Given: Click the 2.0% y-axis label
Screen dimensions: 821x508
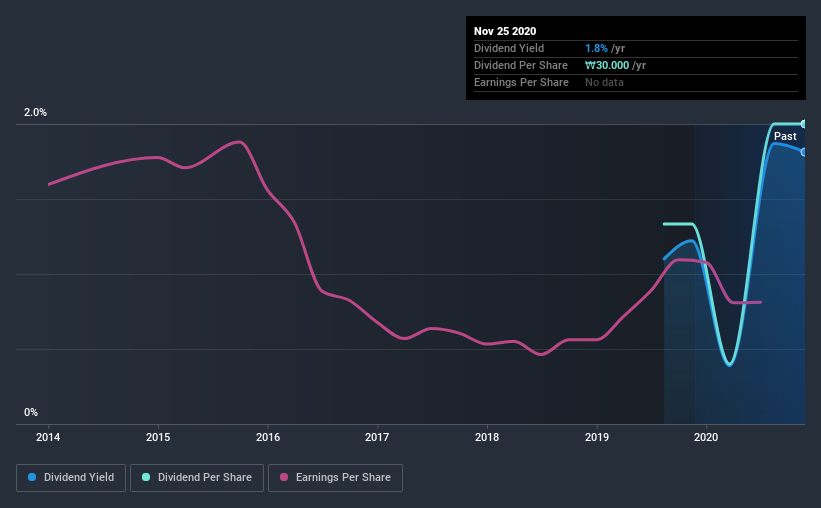Looking at the screenshot, I should (35, 112).
